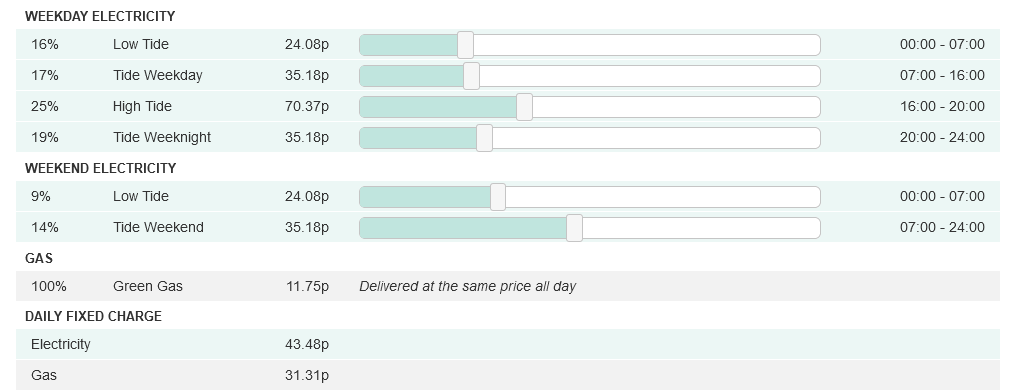Viewport: 1016px width, 391px height.
Task: Click the Green Gas tariff label
Action: pyautogui.click(x=148, y=286)
